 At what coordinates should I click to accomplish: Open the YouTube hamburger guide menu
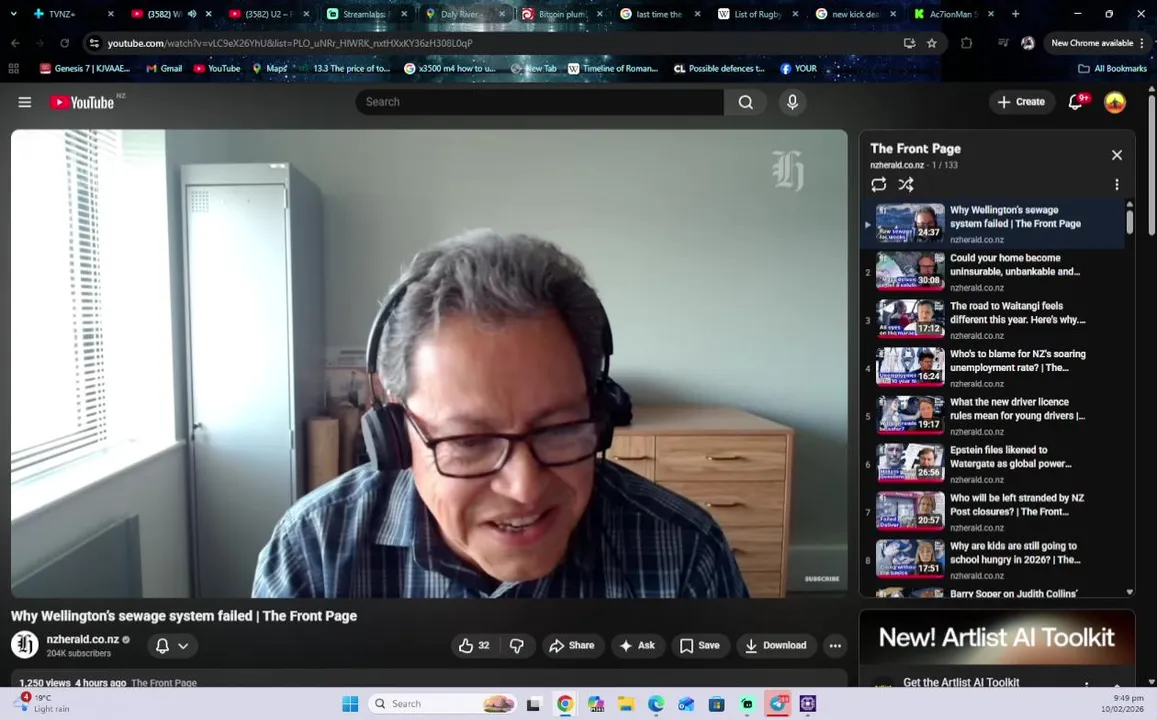click(x=24, y=102)
